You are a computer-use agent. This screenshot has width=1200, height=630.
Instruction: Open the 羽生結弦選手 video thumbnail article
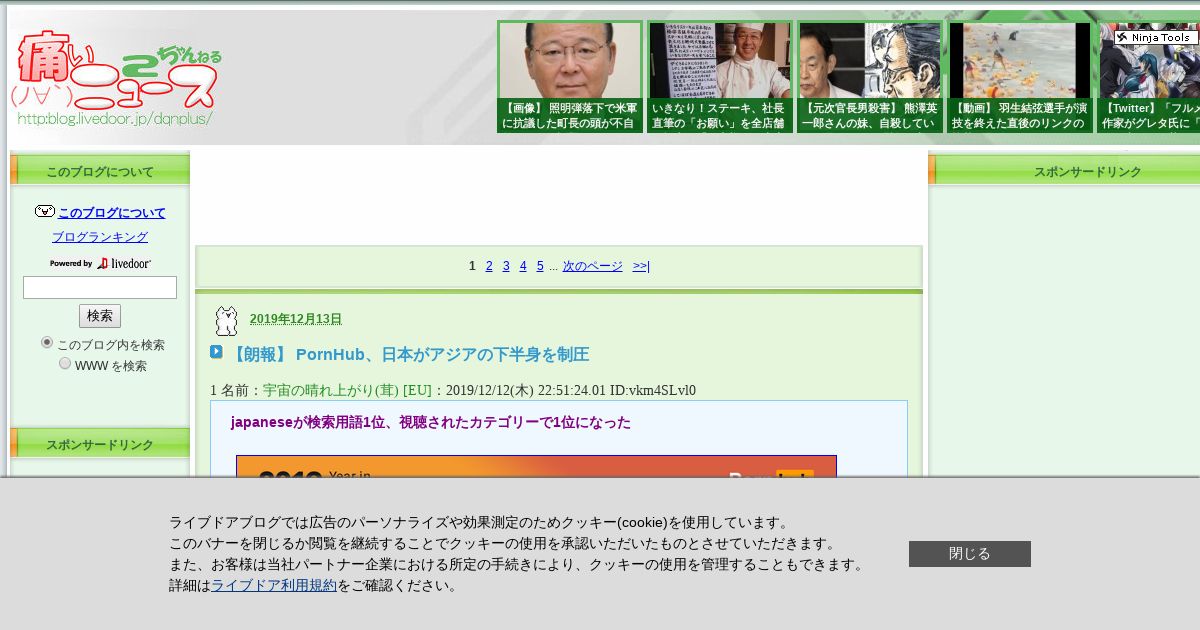tap(1020, 77)
